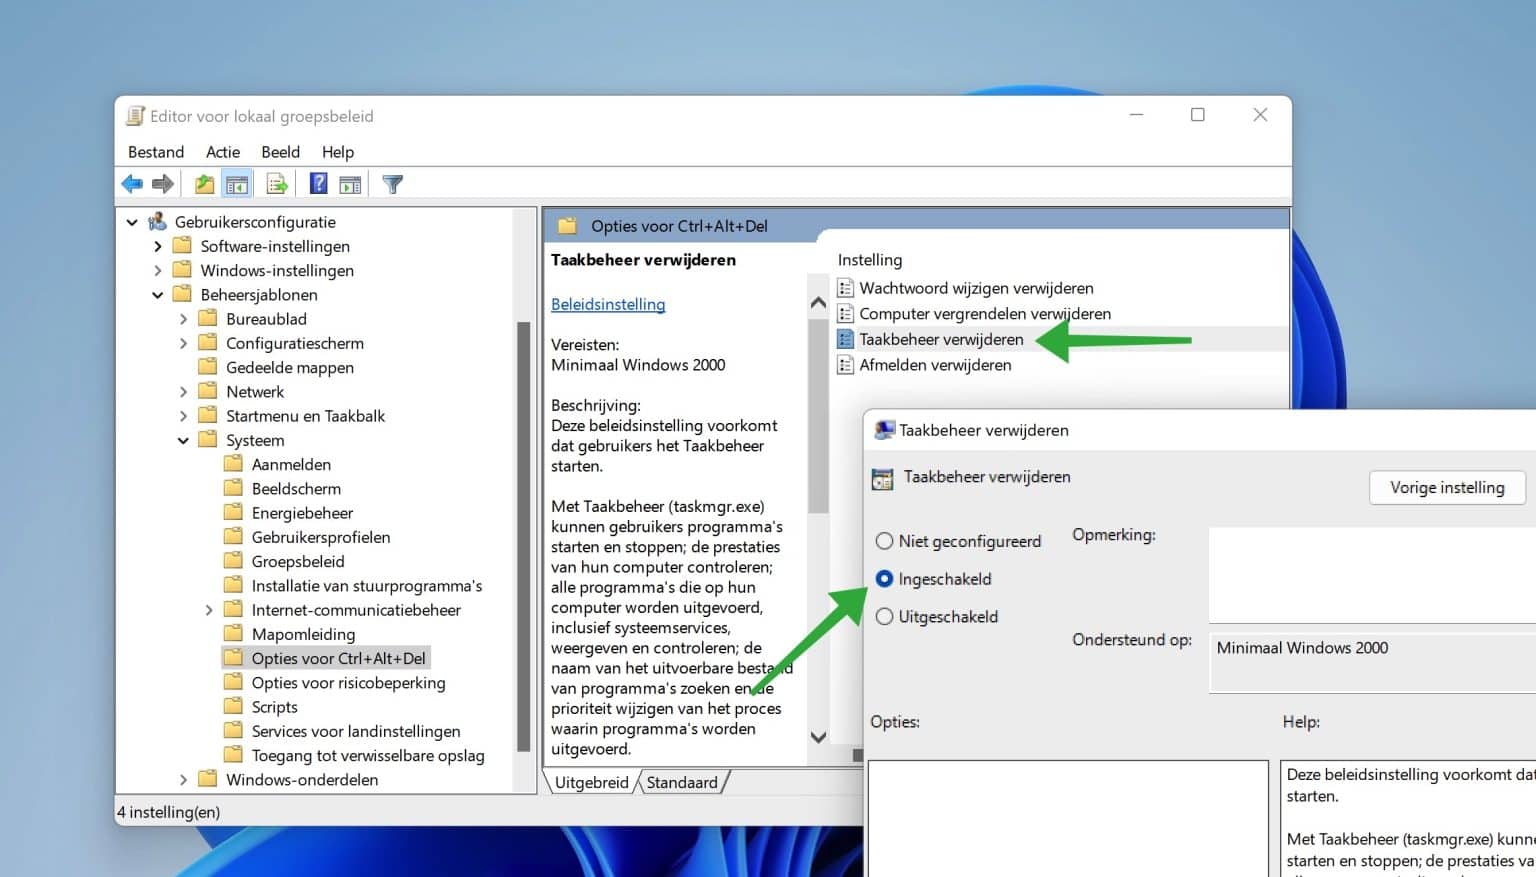Expand the Netwerk tree node
The image size is (1536, 877).
coord(183,391)
